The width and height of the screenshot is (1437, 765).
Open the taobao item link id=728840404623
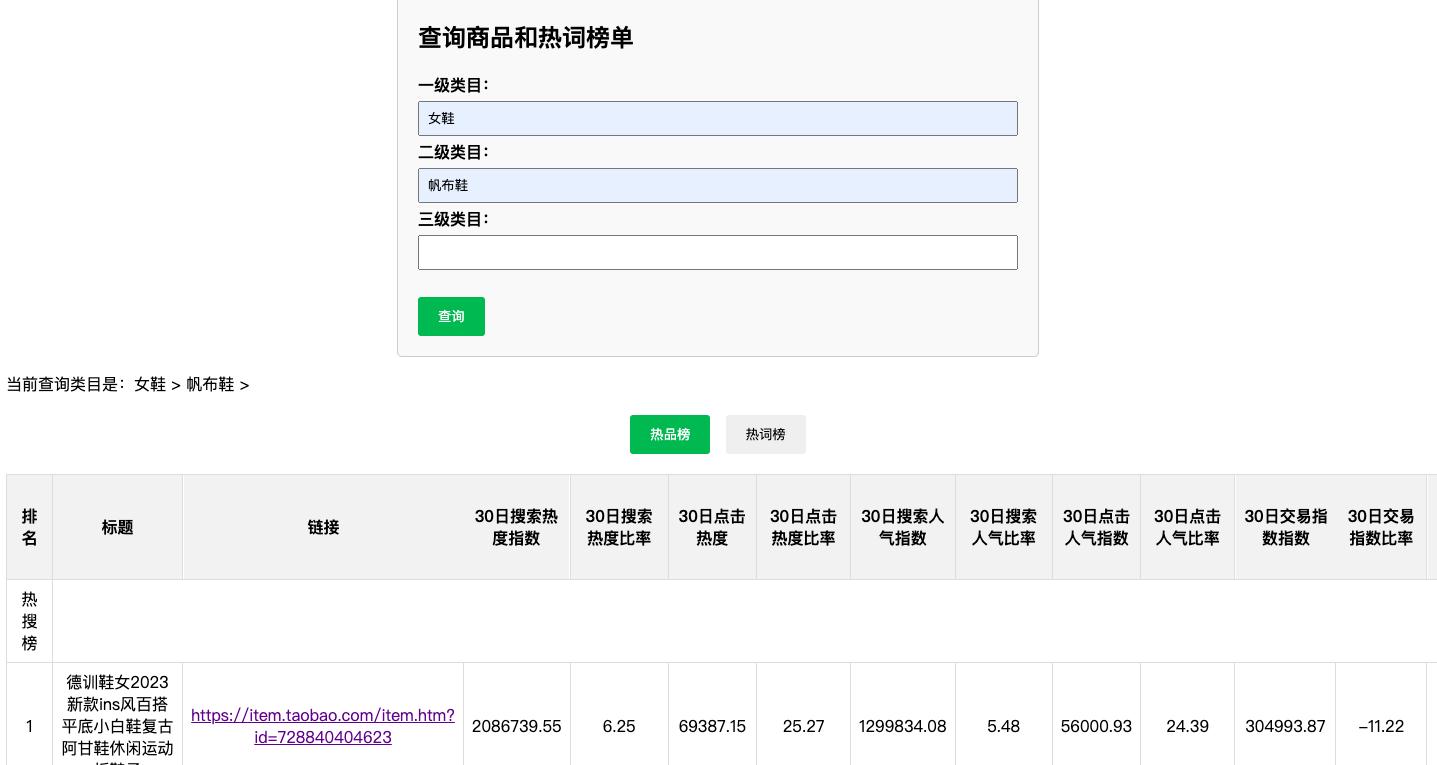coord(323,726)
